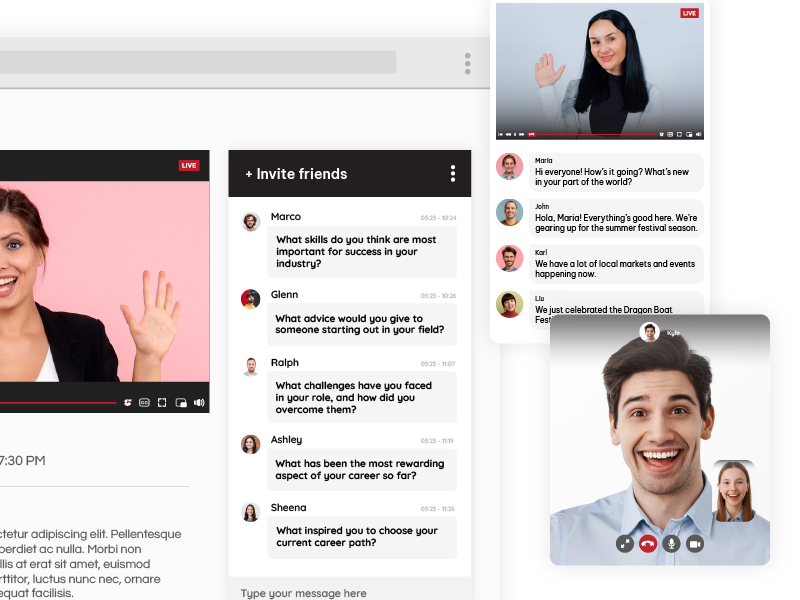The width and height of the screenshot is (800, 600).
Task: Click Maria's avatar in the mobile chat
Action: tap(510, 167)
